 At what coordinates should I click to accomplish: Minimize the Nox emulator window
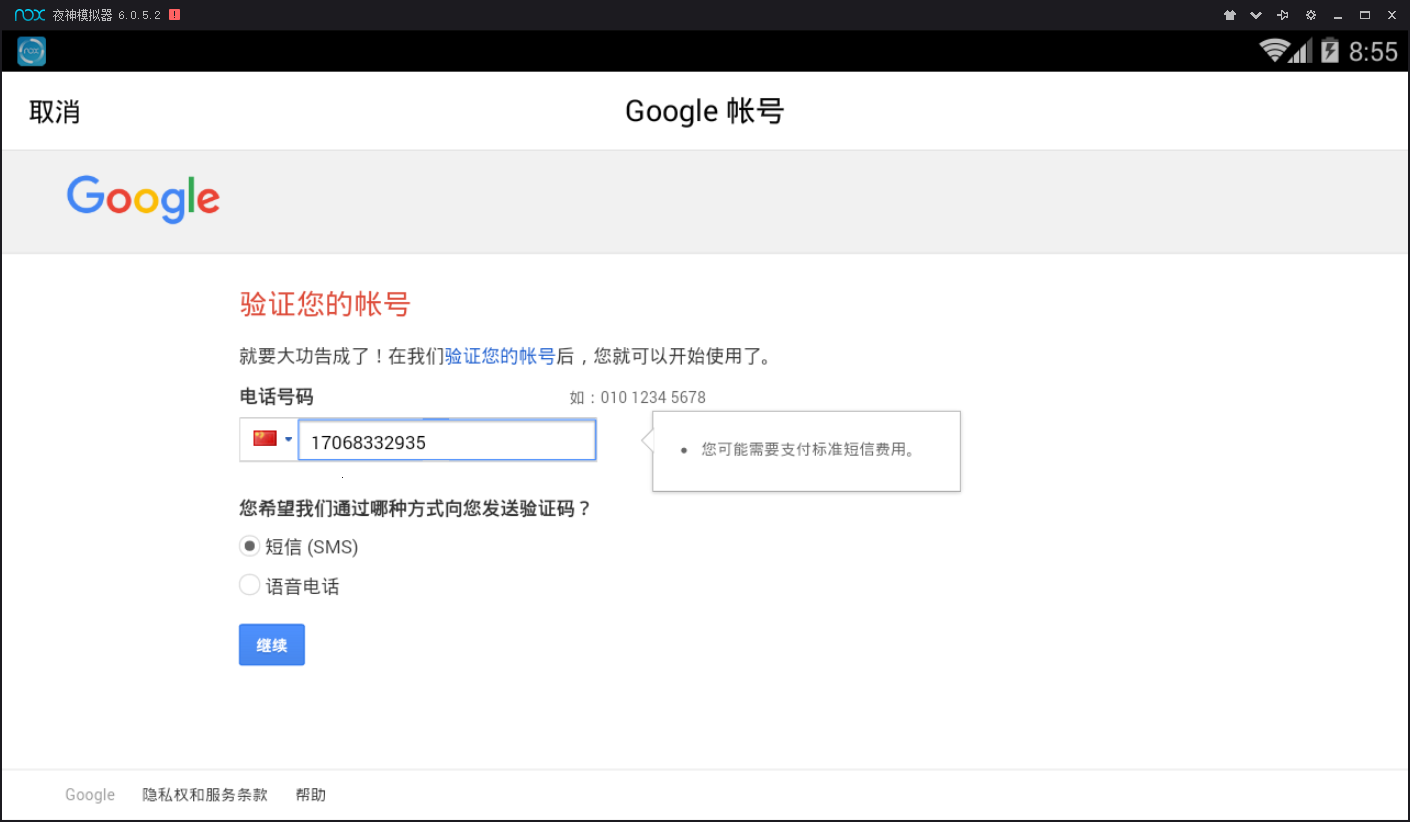(1337, 15)
